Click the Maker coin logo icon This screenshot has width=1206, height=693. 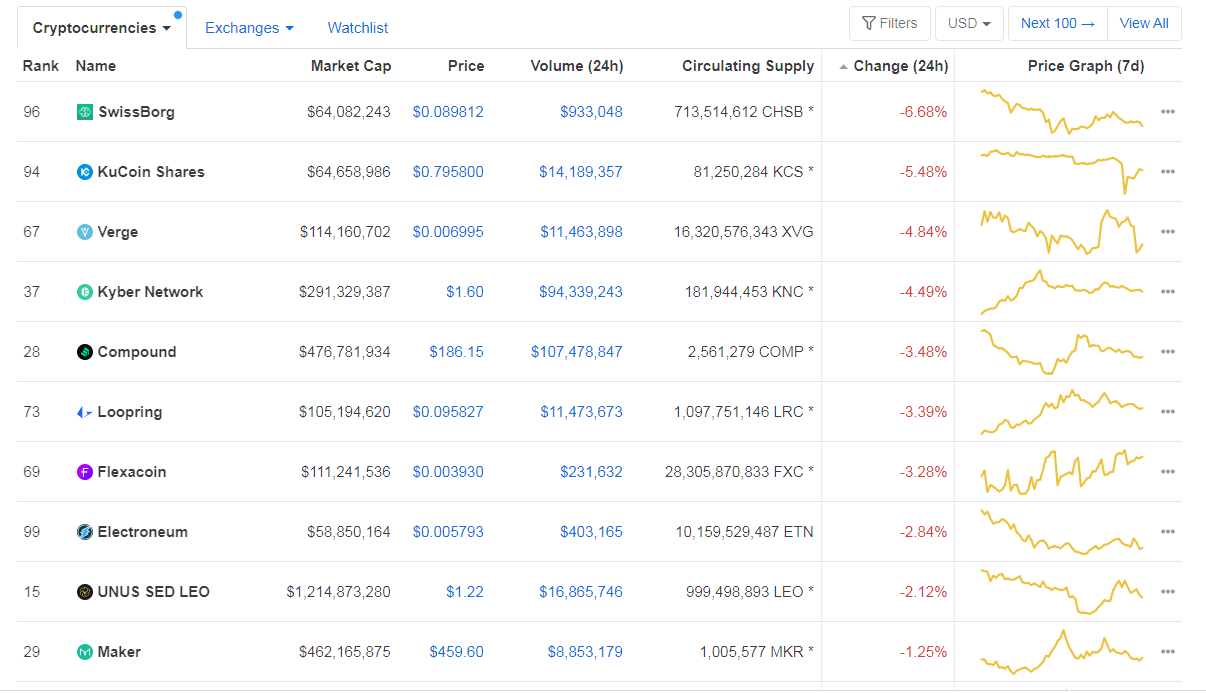[x=85, y=652]
